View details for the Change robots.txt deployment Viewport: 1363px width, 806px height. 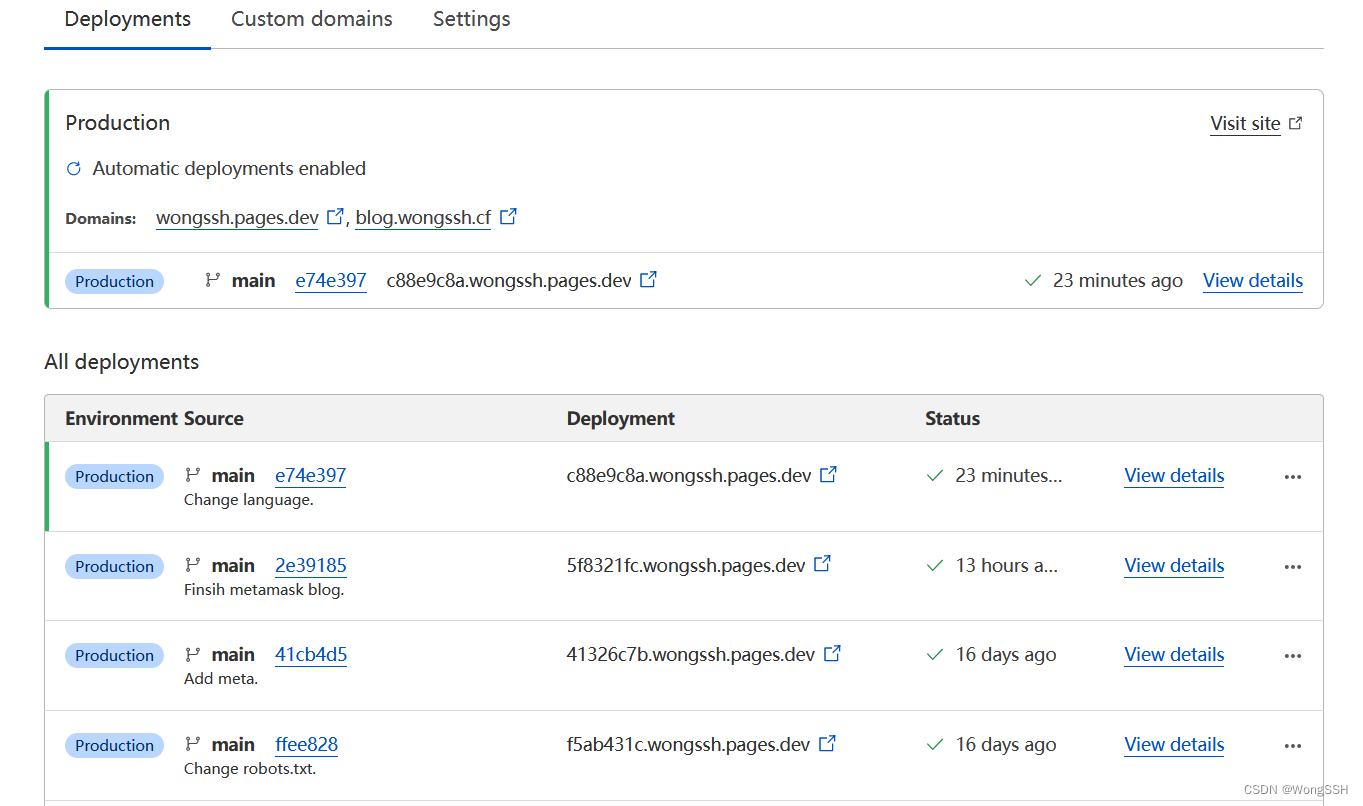coord(1174,745)
